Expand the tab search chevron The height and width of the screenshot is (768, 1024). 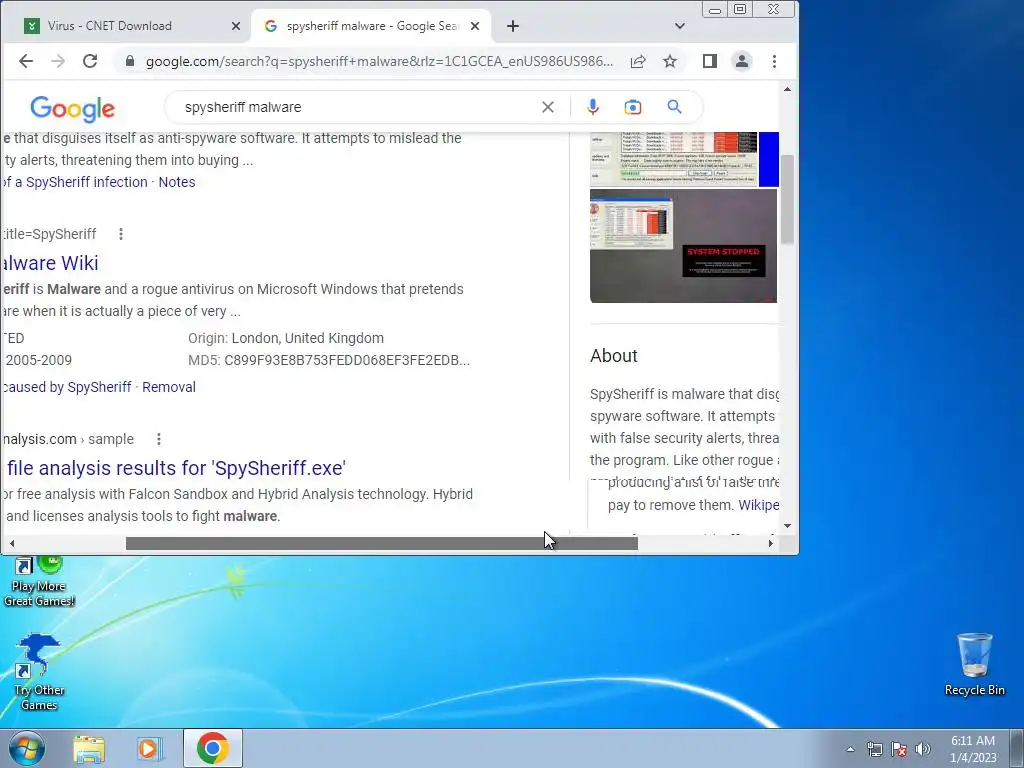pos(680,26)
